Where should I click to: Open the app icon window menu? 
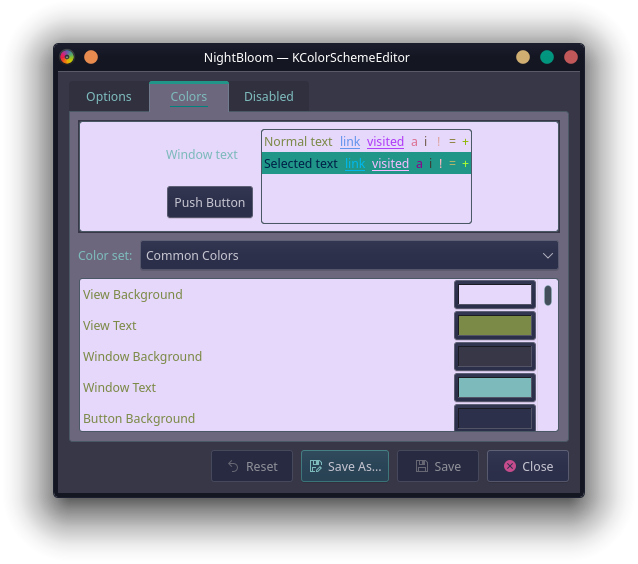[67, 57]
